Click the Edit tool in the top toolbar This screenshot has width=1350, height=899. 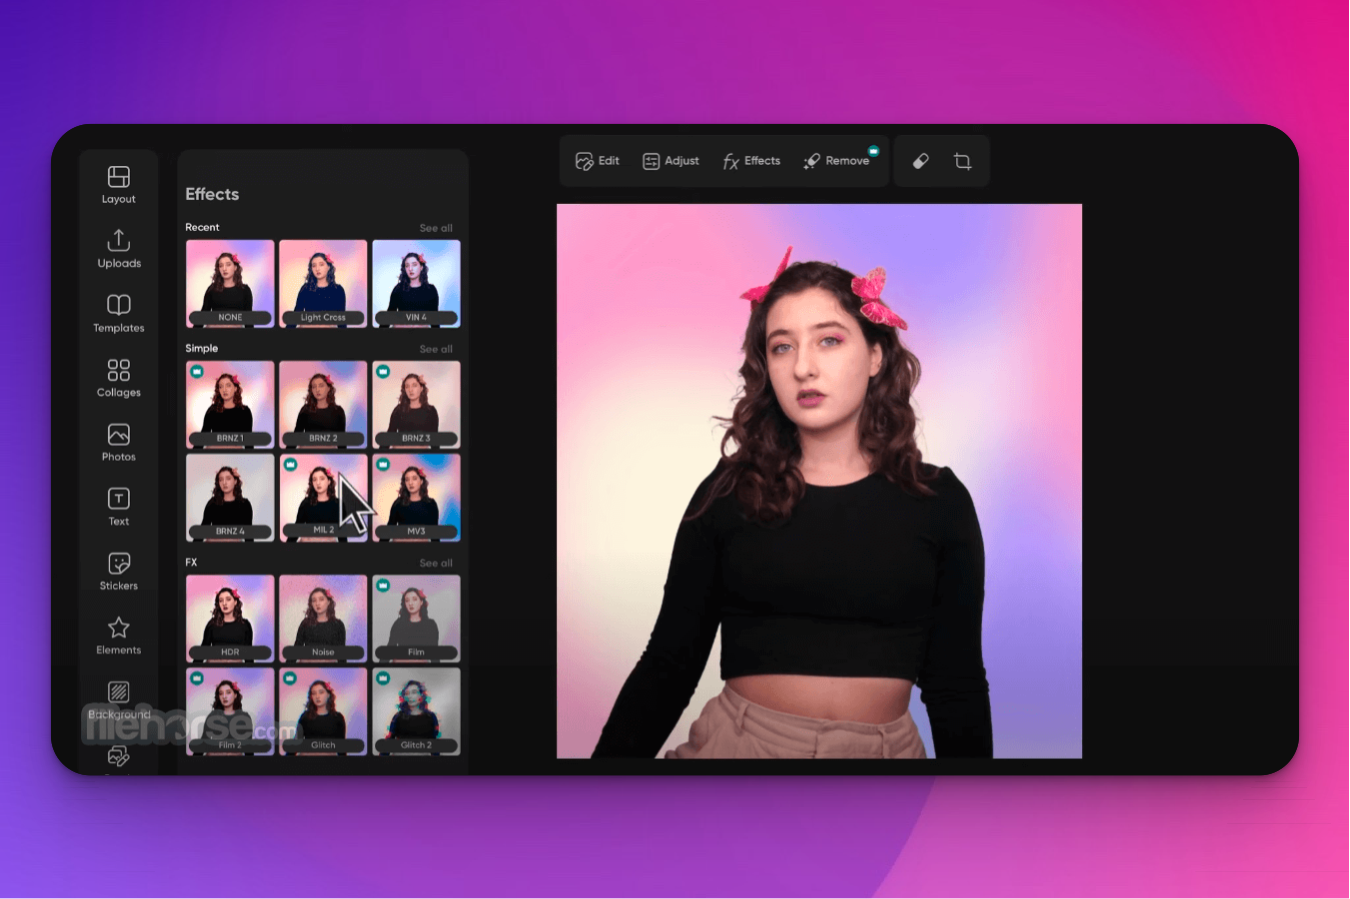coord(597,161)
